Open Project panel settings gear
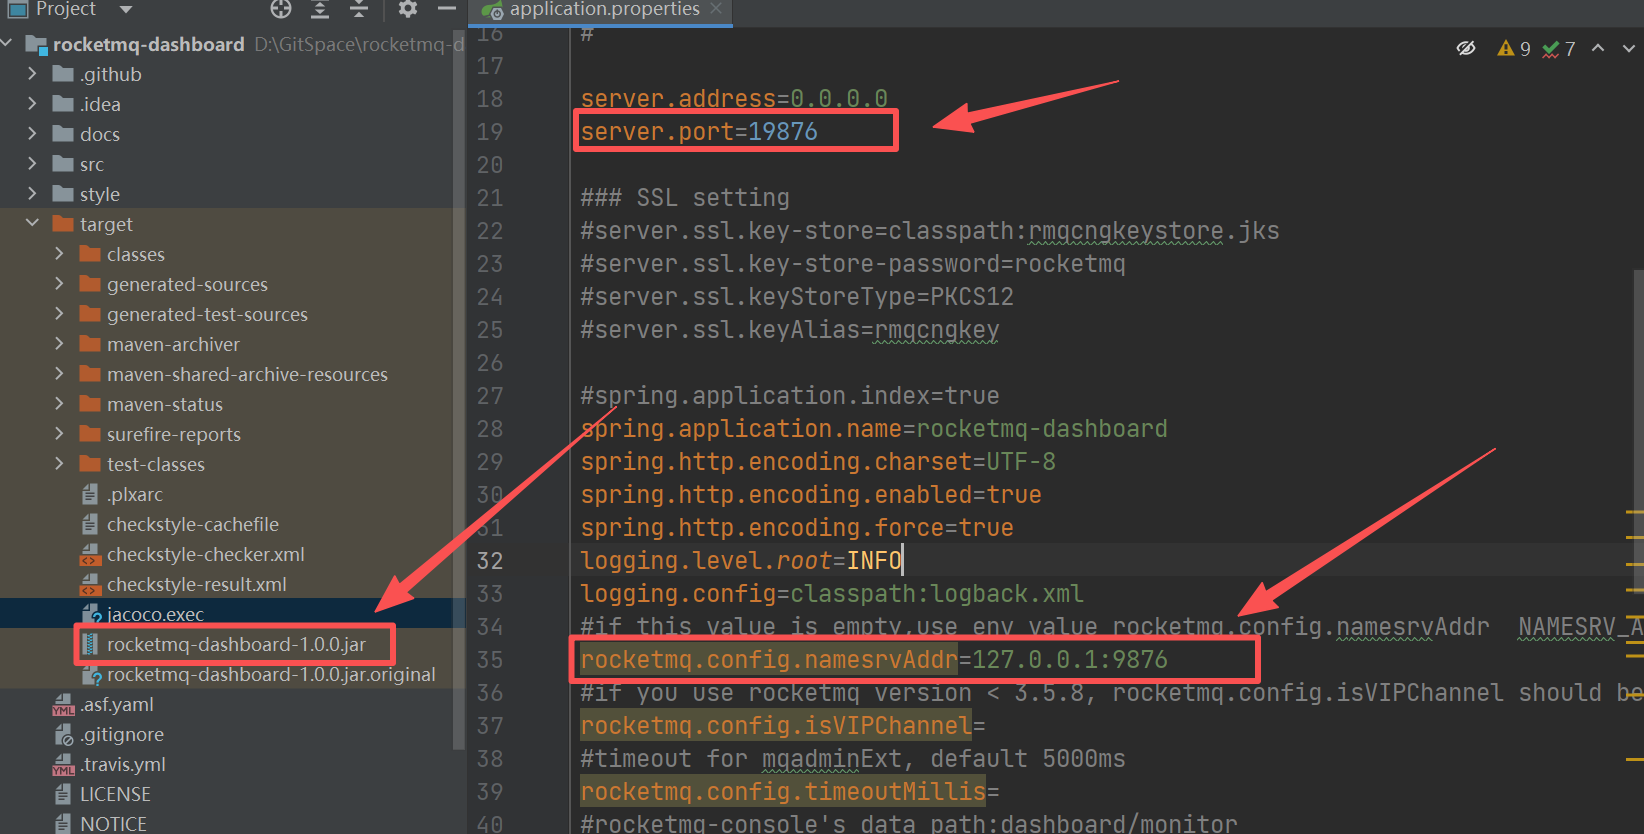The image size is (1644, 834). pos(407,9)
